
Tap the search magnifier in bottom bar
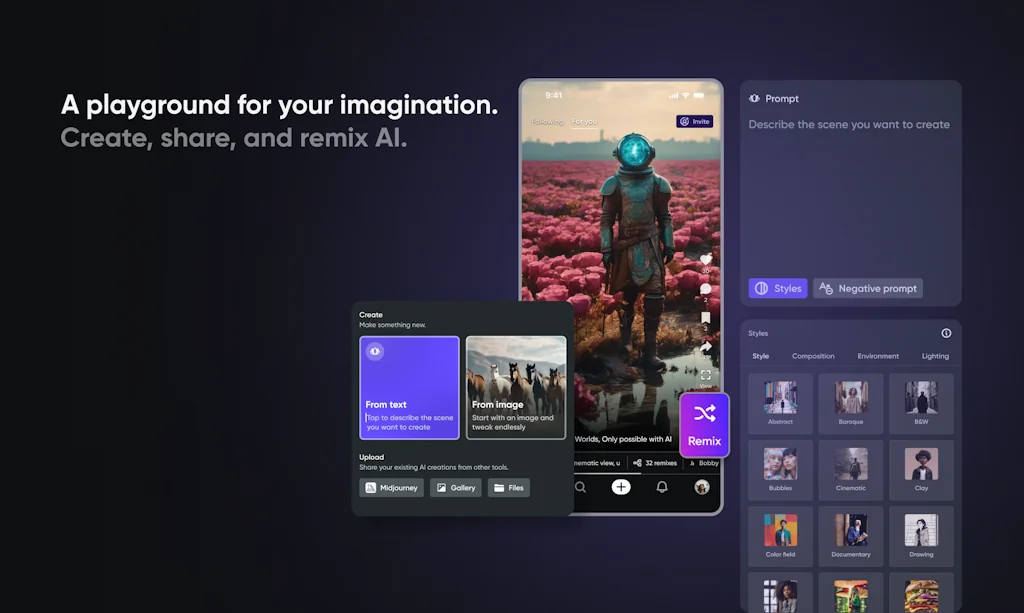pyautogui.click(x=580, y=487)
